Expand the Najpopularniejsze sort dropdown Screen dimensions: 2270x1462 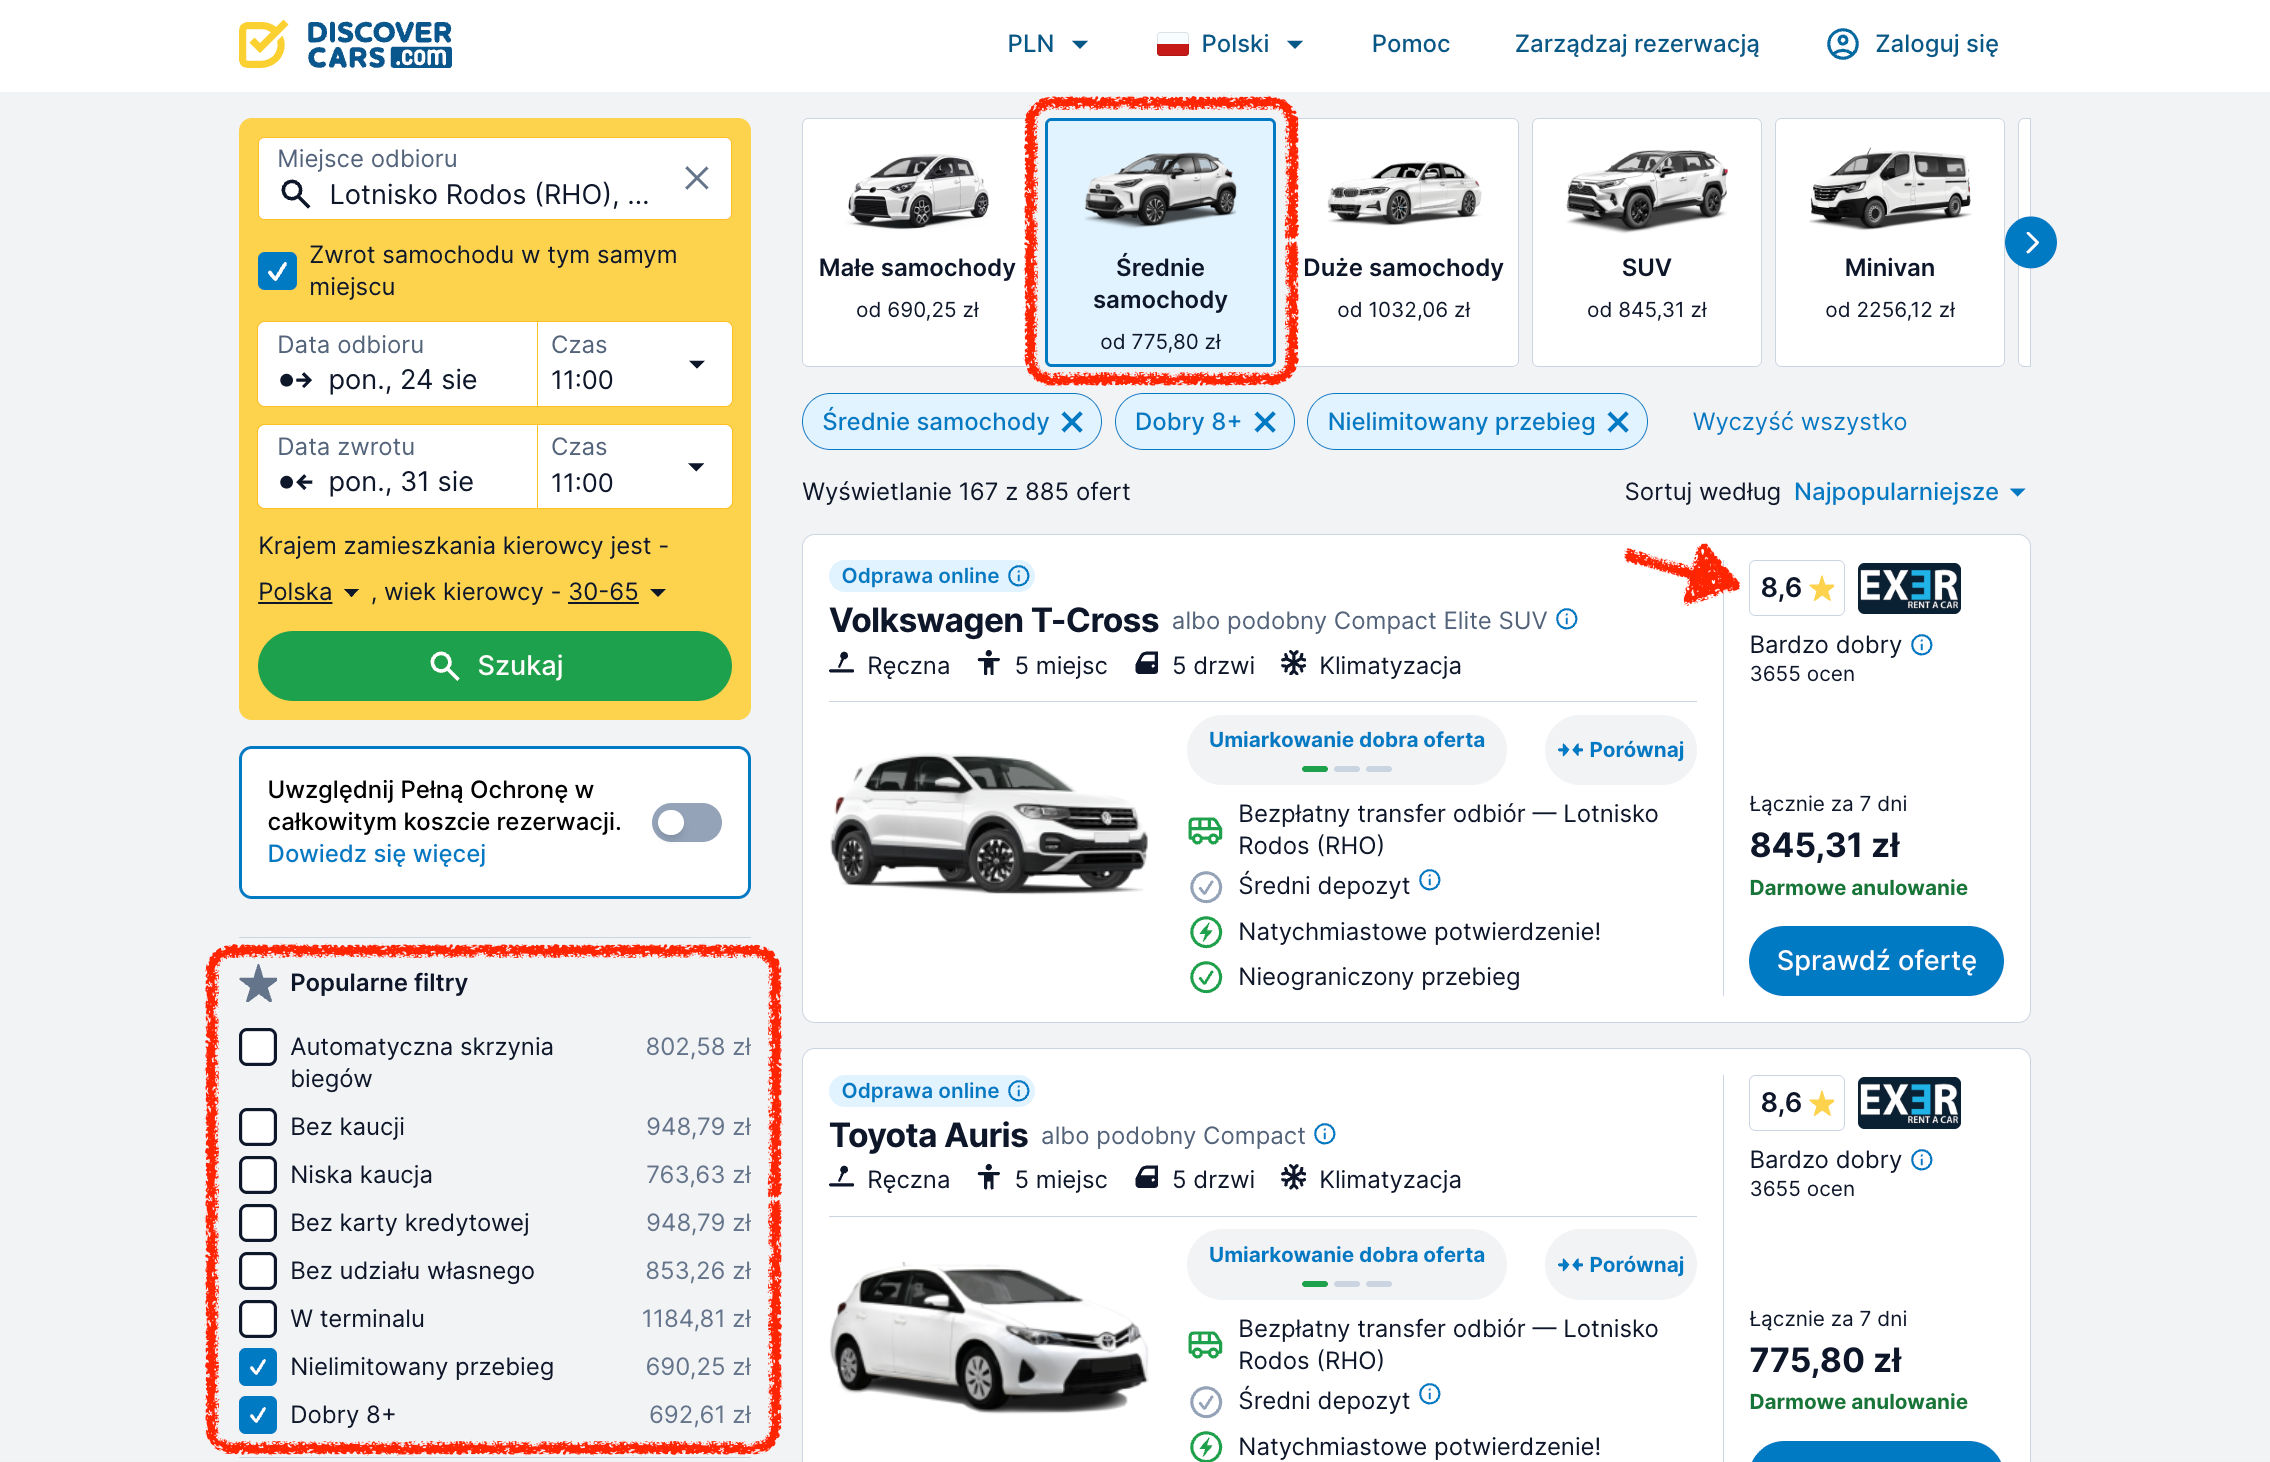tap(1909, 492)
